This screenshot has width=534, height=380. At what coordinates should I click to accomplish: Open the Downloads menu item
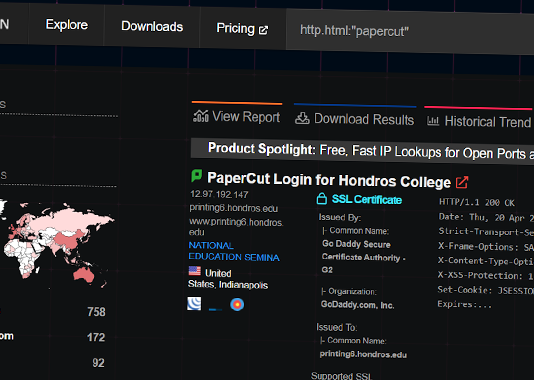pos(152,26)
